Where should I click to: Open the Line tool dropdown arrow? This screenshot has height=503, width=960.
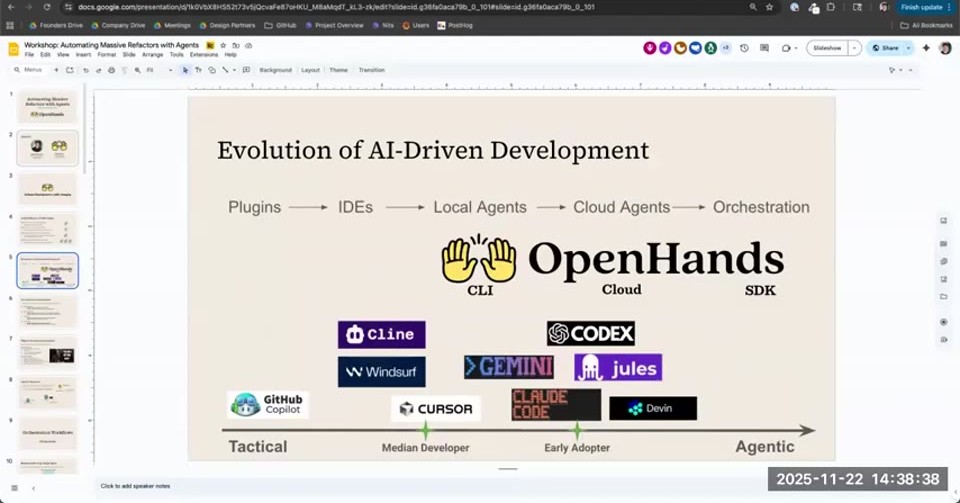click(x=234, y=70)
